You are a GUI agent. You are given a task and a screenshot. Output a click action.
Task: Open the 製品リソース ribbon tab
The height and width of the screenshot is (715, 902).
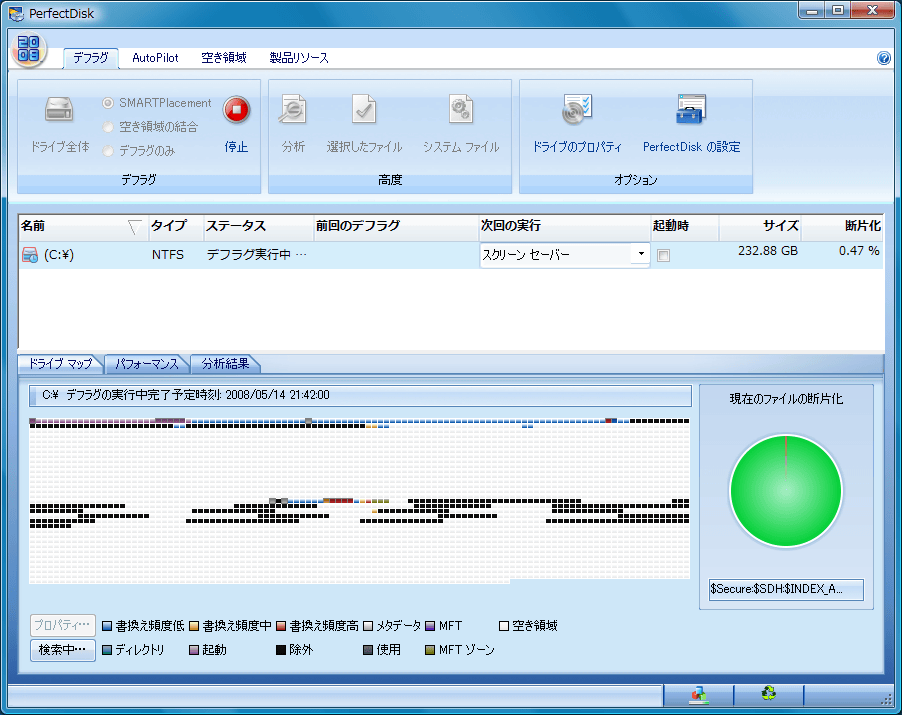[x=299, y=58]
